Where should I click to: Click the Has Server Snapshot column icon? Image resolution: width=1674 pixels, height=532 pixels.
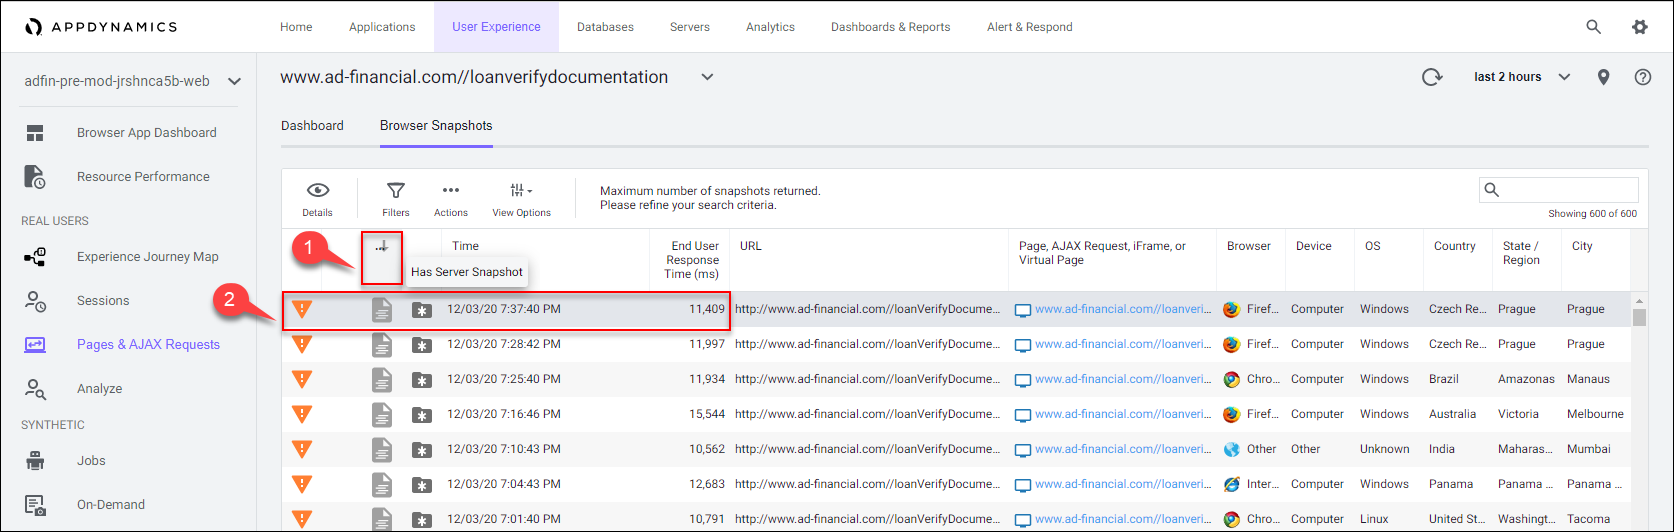coord(382,247)
